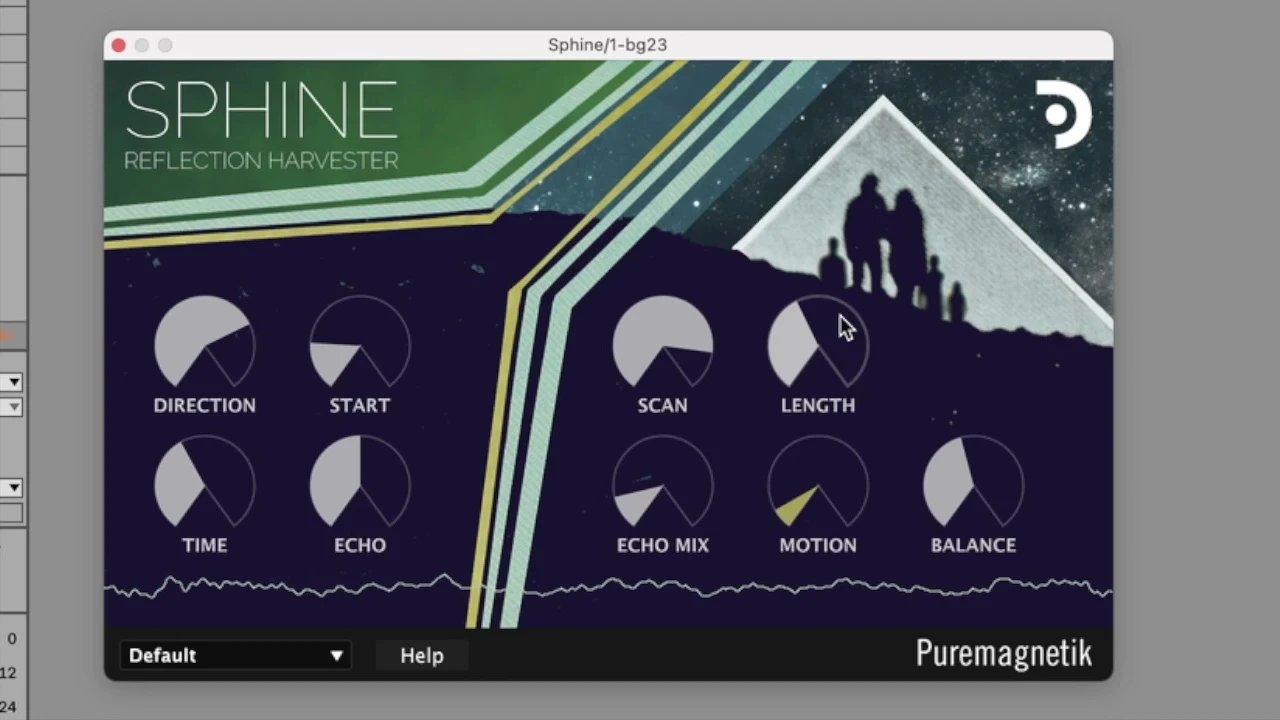Click the LENGTH knob
Screen dimensions: 1280x720
tap(818, 342)
